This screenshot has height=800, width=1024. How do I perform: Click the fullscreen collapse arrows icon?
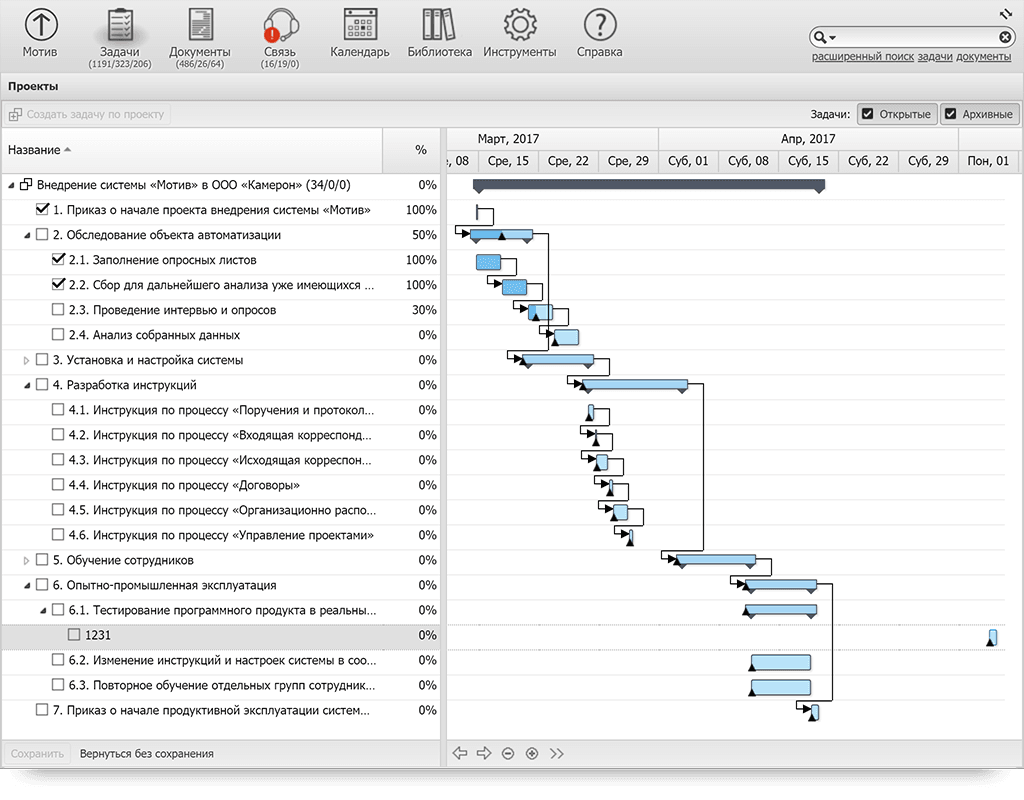[x=1006, y=13]
